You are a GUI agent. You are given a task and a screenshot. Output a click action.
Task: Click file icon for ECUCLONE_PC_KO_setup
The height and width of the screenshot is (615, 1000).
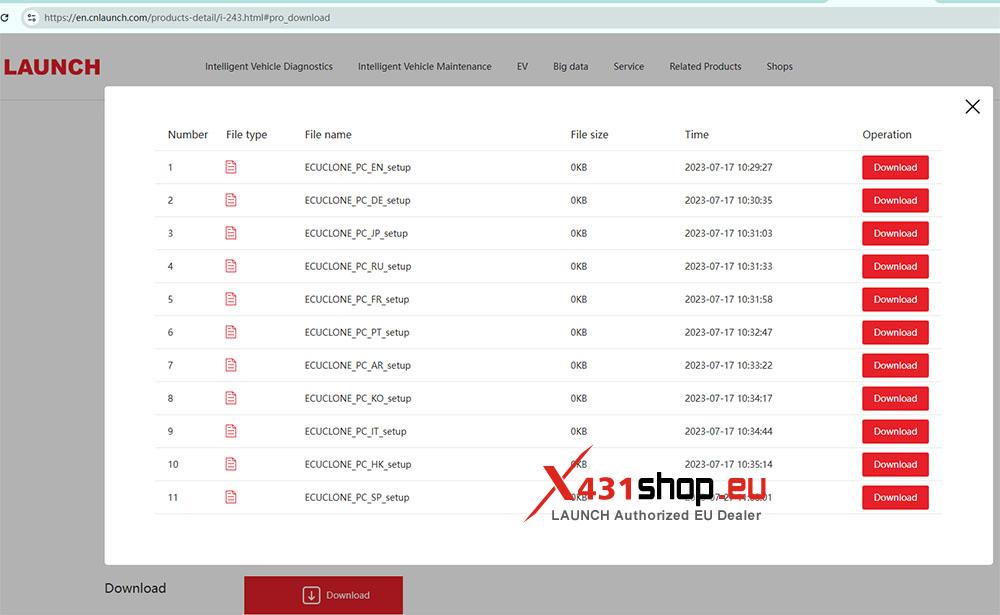(x=231, y=398)
